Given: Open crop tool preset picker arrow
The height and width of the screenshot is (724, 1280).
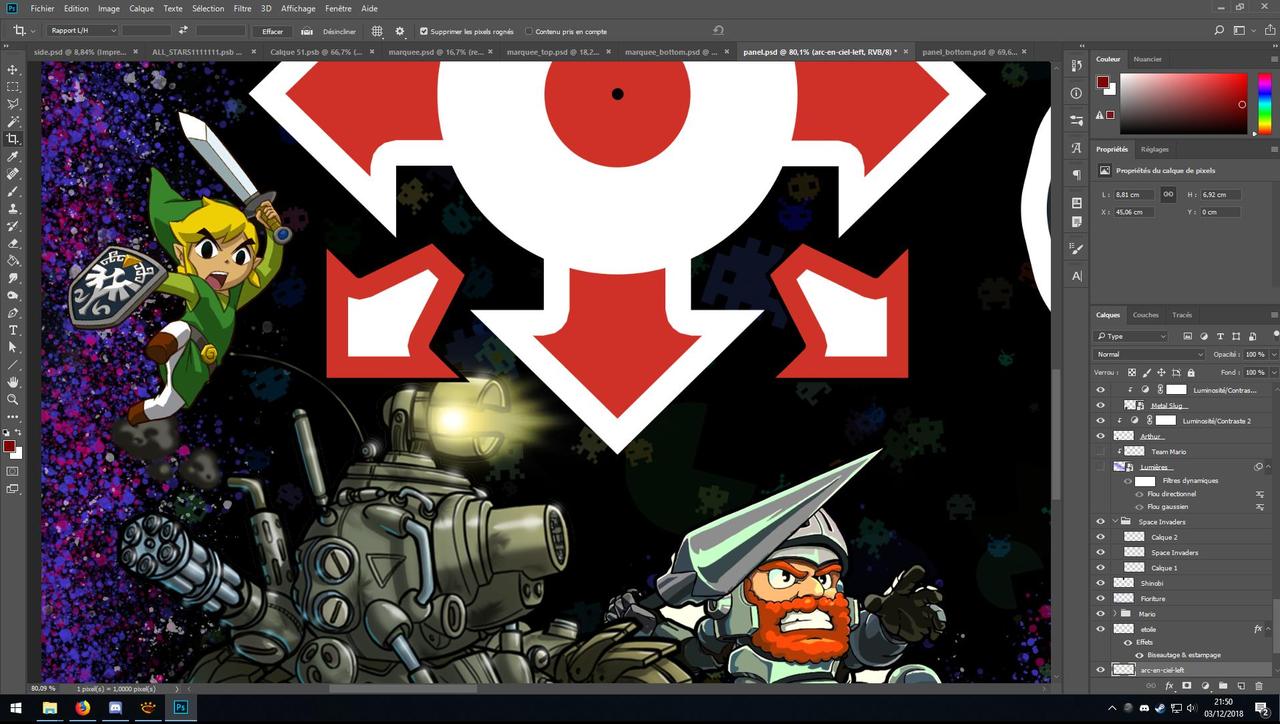Looking at the screenshot, I should [x=33, y=31].
